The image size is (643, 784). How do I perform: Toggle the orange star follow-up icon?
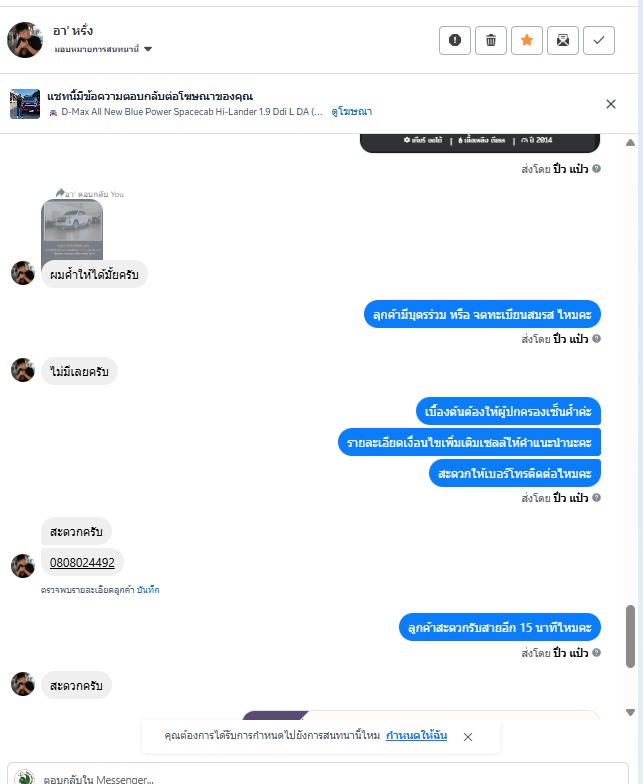pyautogui.click(x=526, y=40)
